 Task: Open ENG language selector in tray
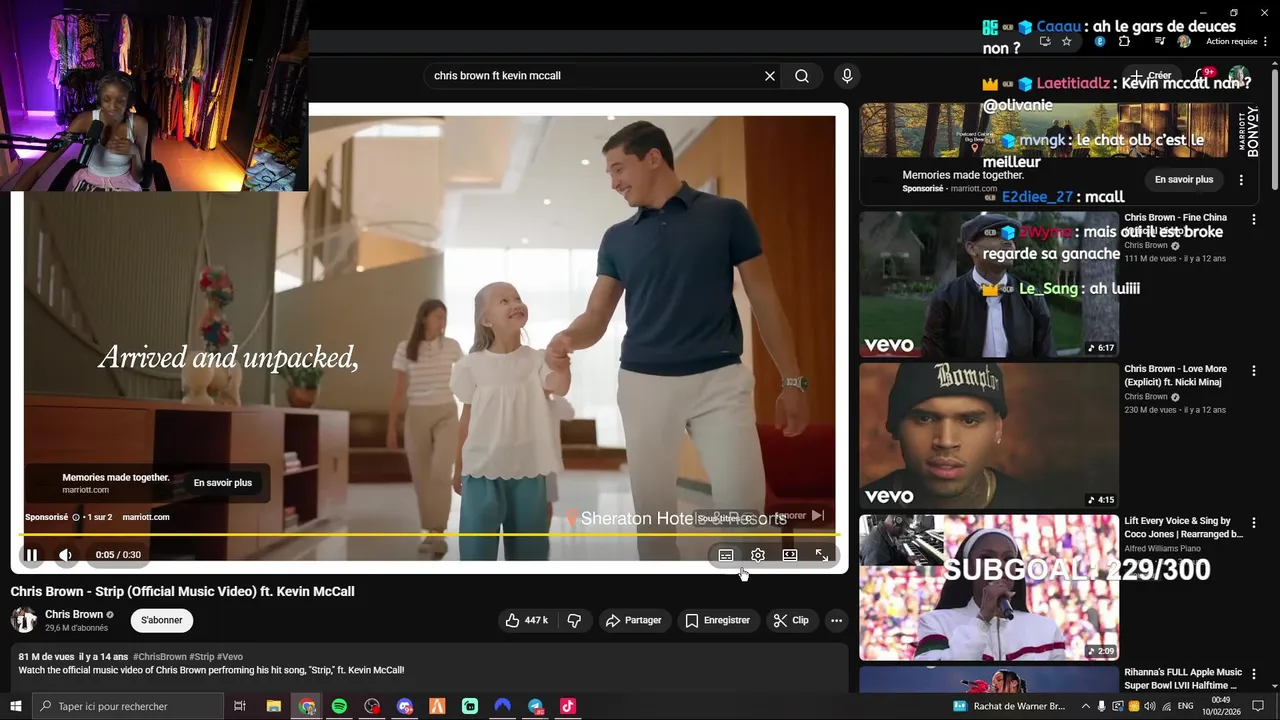coord(1186,706)
